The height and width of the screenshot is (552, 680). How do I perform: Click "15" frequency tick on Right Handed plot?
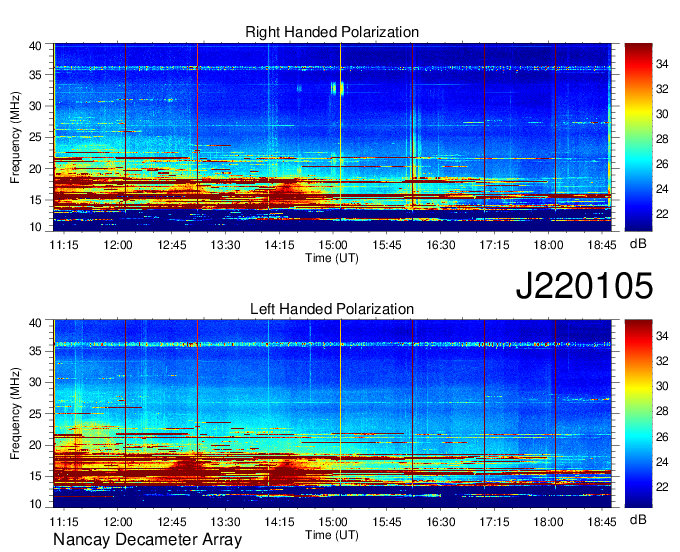point(36,200)
